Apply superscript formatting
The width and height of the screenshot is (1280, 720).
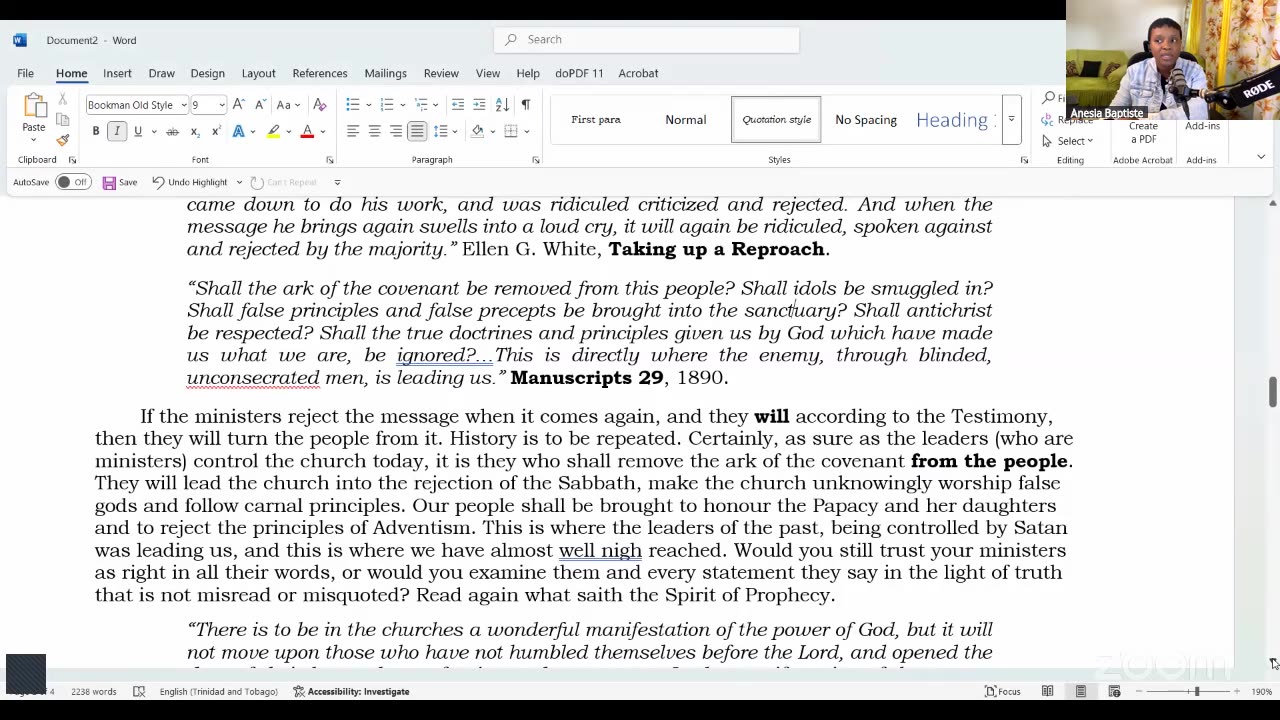pyautogui.click(x=216, y=132)
